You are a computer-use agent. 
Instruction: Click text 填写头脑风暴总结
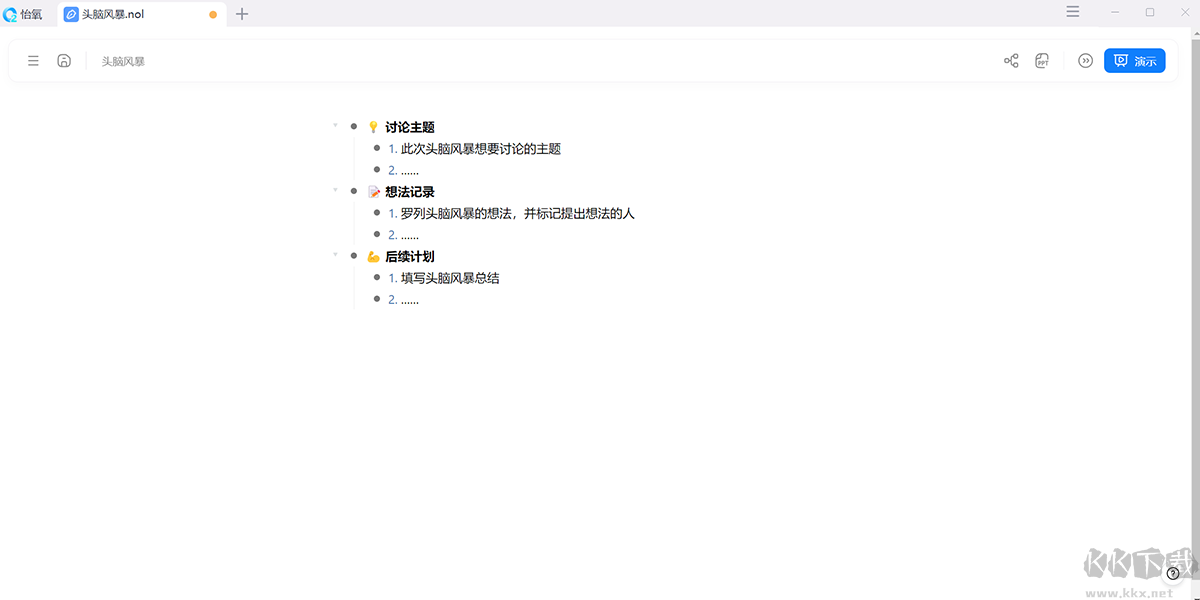[x=450, y=278]
